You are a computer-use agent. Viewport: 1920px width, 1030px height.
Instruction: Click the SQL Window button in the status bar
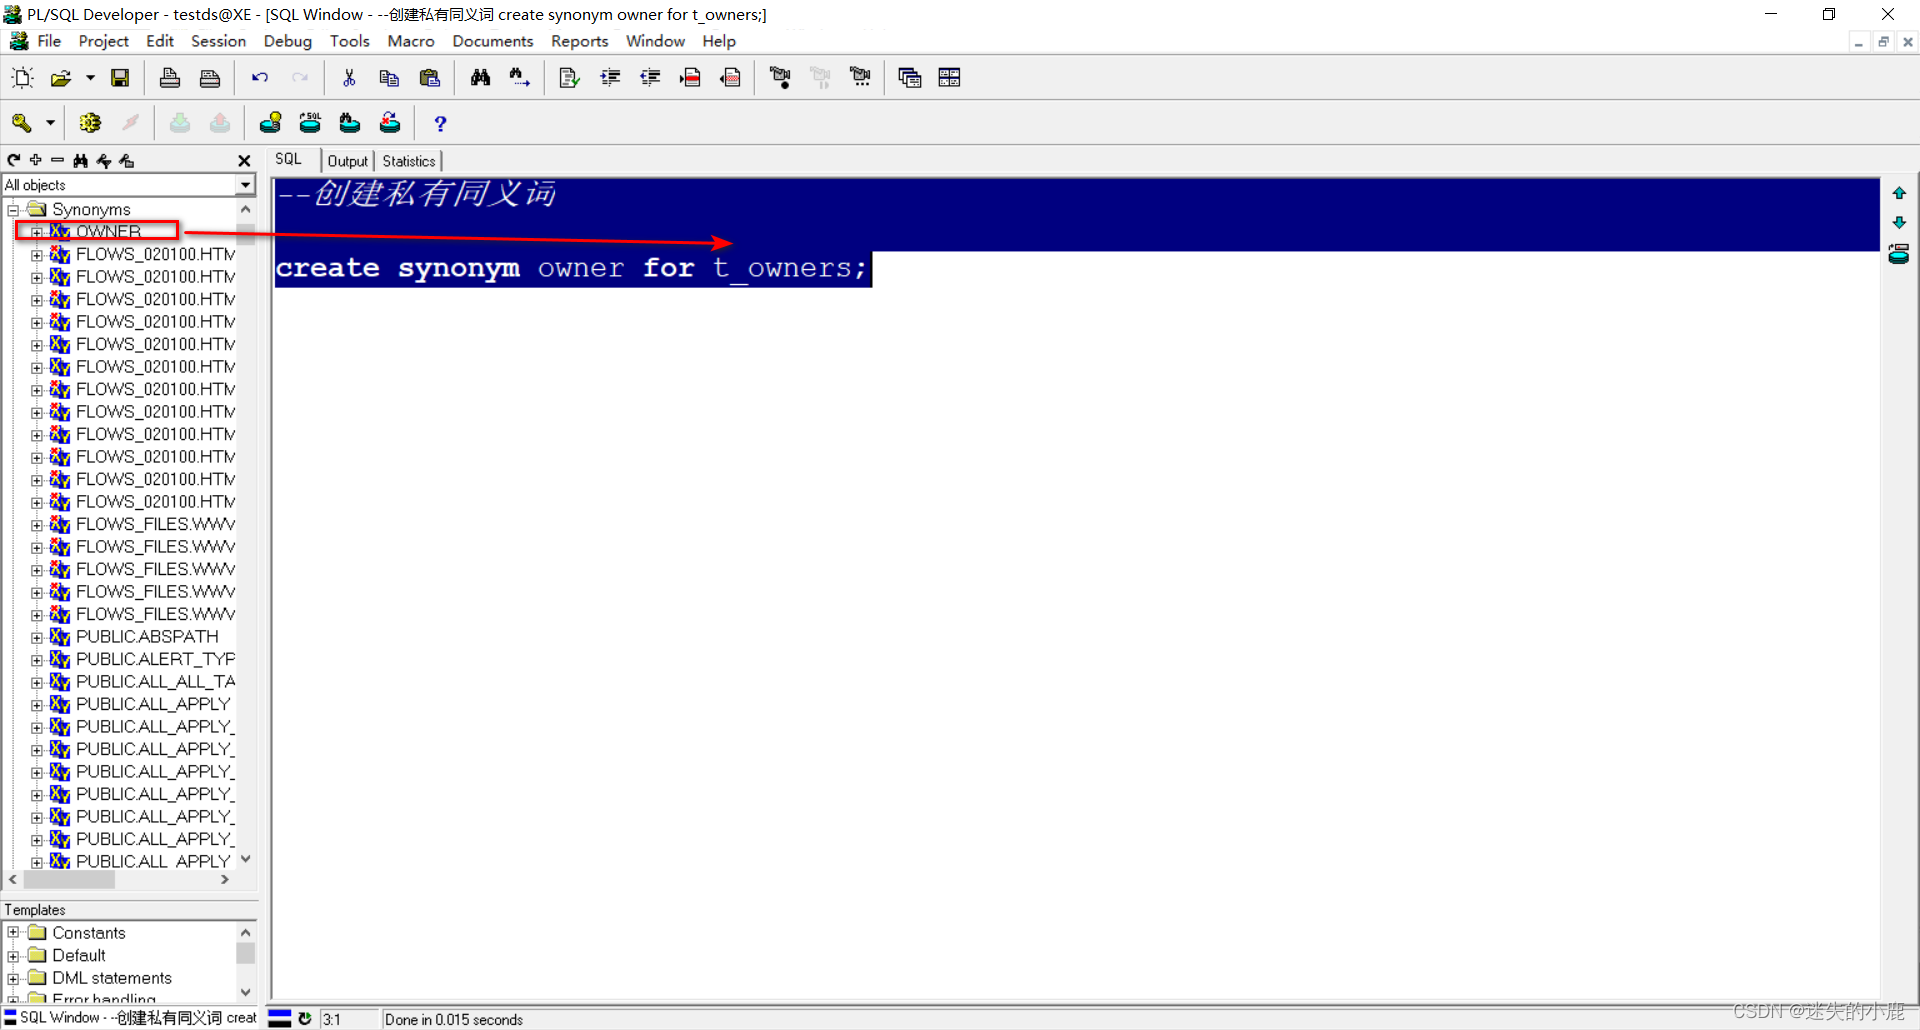click(x=130, y=1018)
